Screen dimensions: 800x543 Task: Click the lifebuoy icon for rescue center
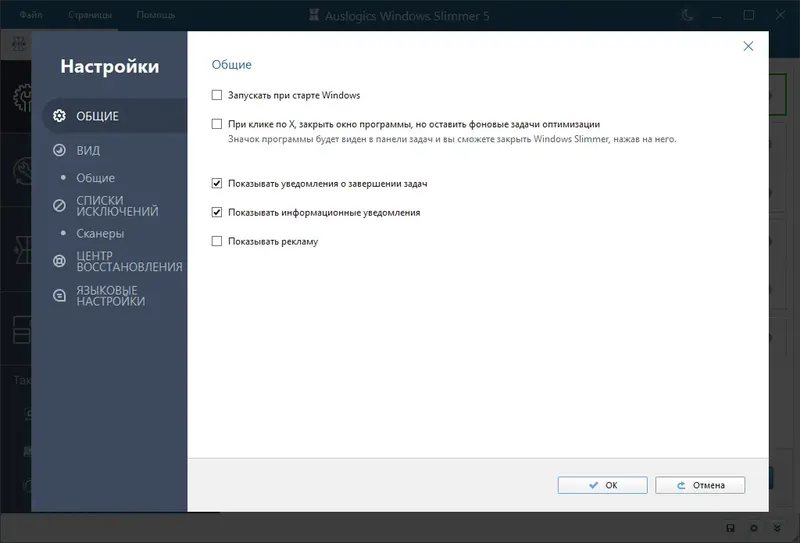point(59,261)
